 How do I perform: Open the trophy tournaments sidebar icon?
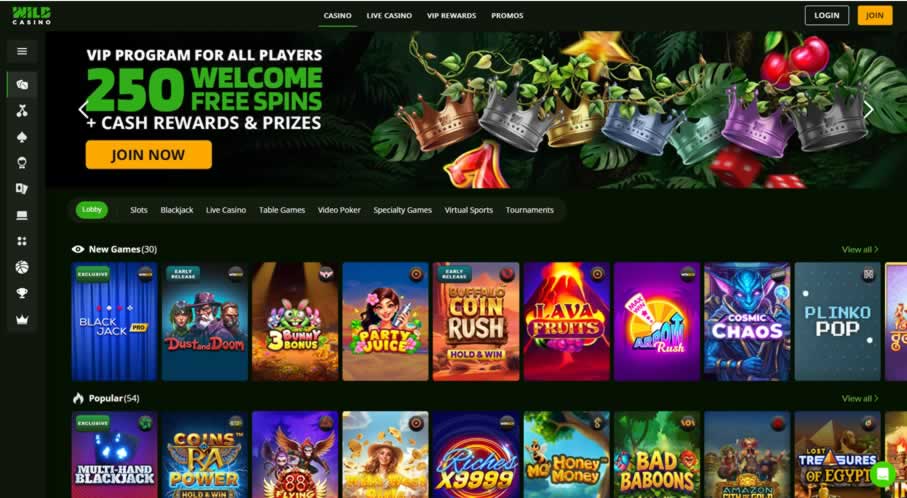pyautogui.click(x=22, y=293)
